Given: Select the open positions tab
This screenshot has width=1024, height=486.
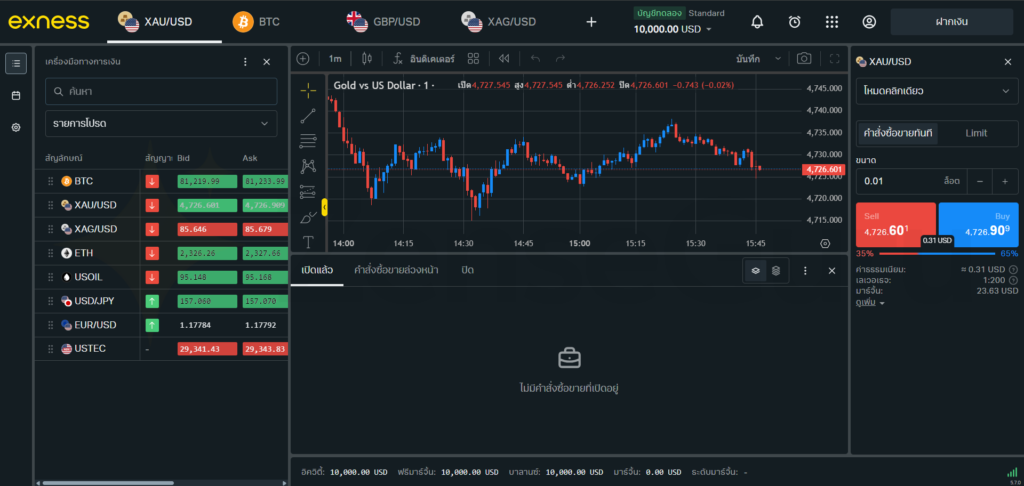Looking at the screenshot, I should tap(317, 270).
